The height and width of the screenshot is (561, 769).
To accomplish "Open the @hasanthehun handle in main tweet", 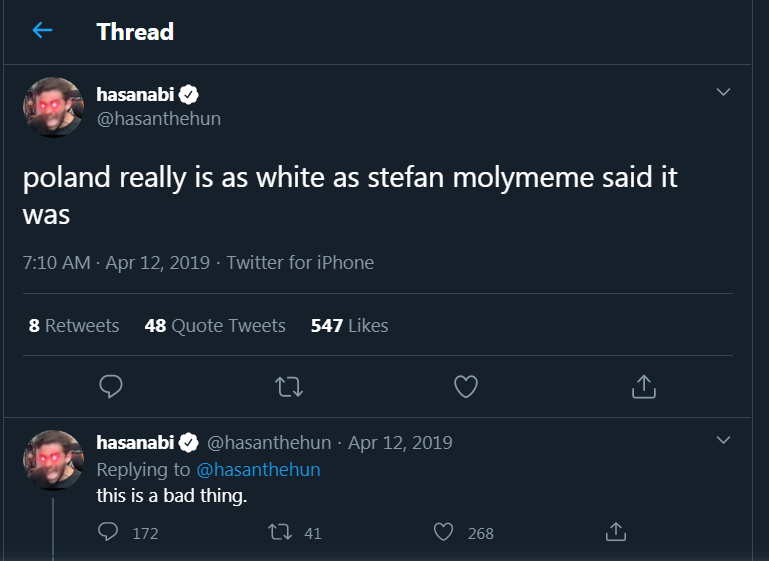I will [x=158, y=119].
